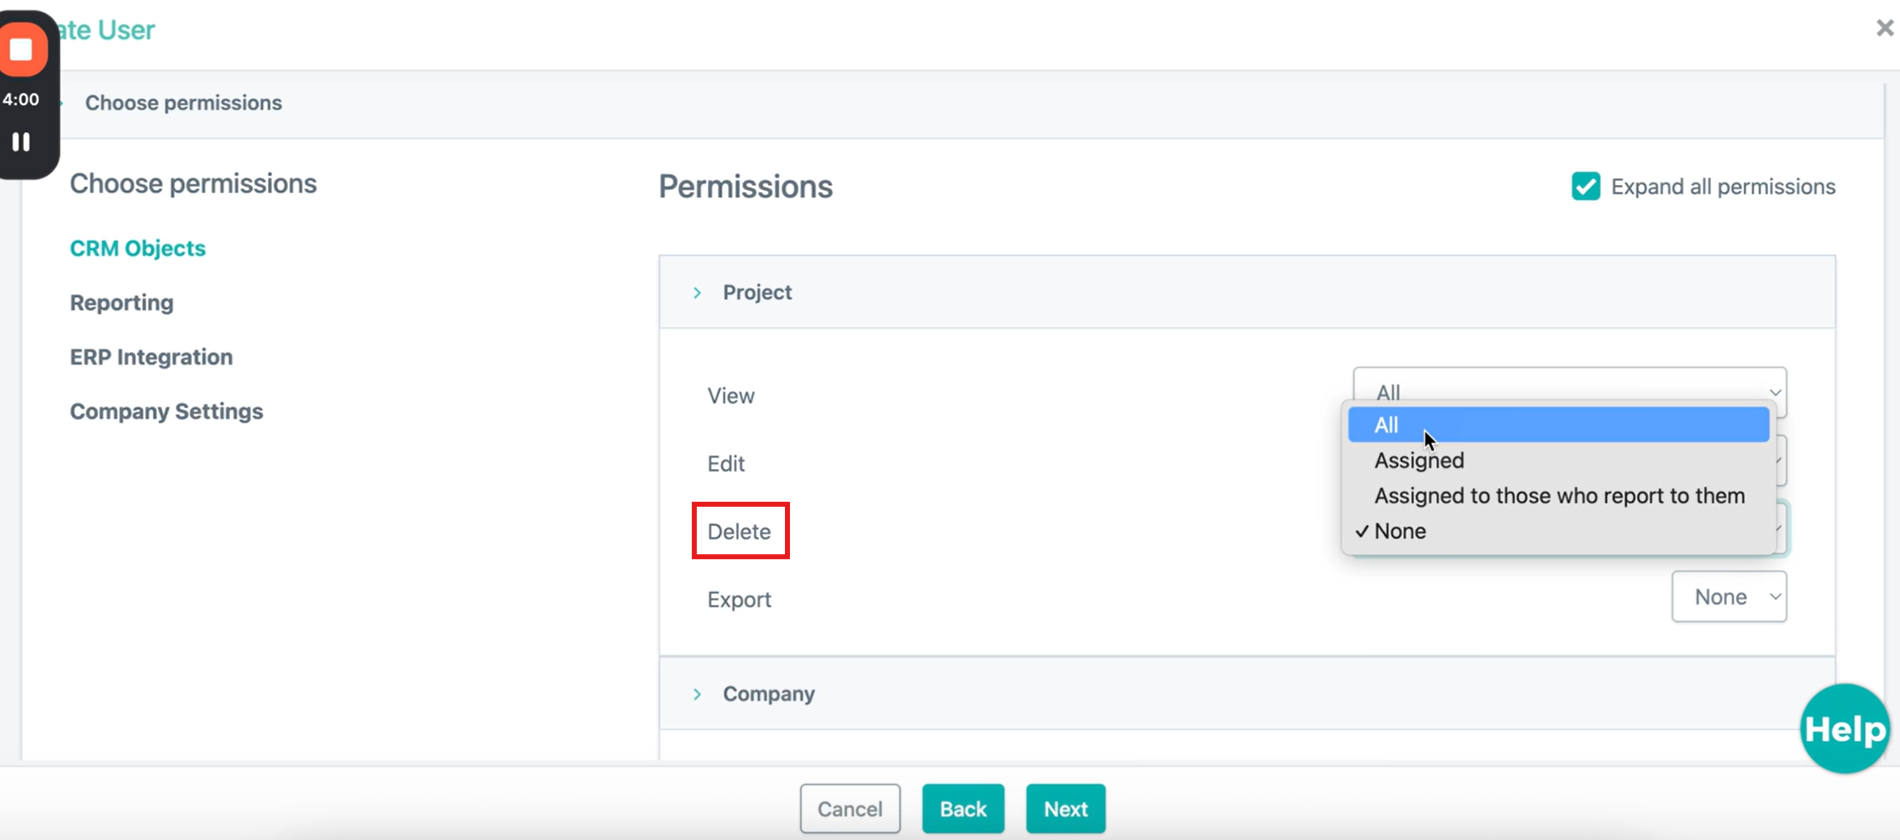1900x840 pixels.
Task: Open the Help chat bubble
Action: pos(1845,729)
